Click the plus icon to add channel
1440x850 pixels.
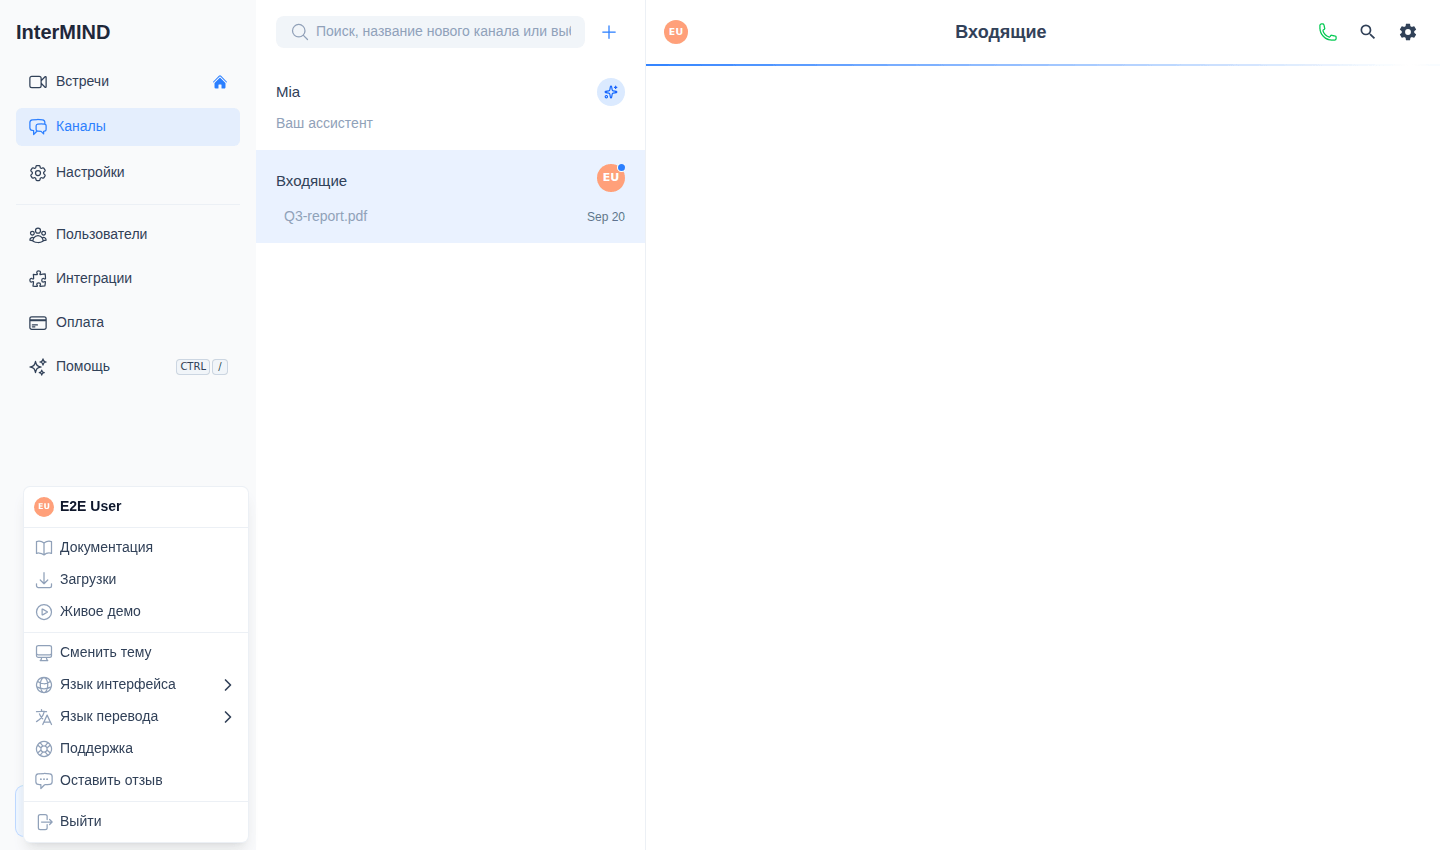point(609,32)
